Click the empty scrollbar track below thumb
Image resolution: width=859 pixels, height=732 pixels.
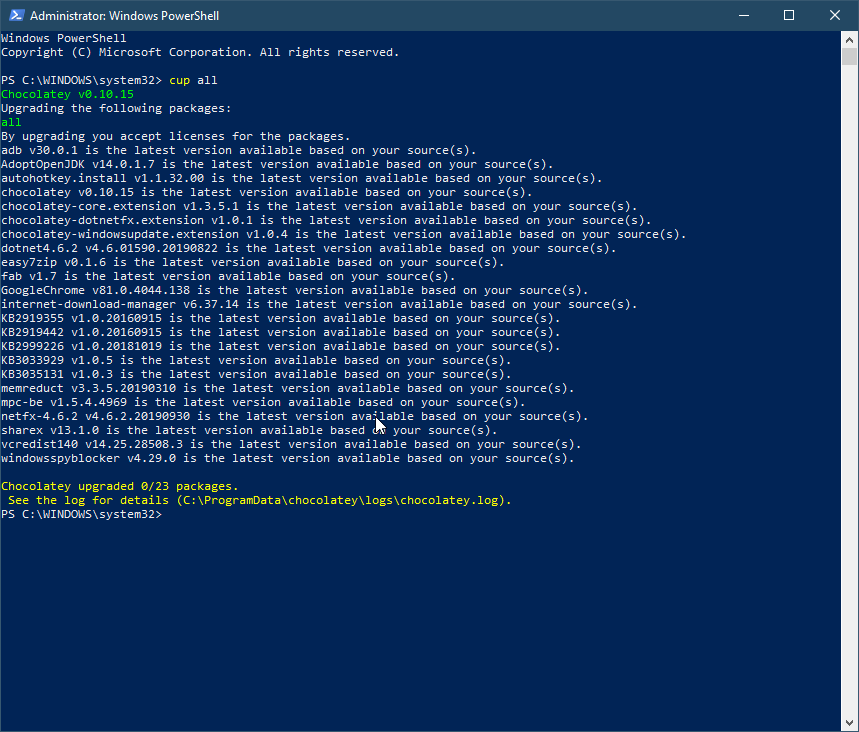tap(849, 389)
